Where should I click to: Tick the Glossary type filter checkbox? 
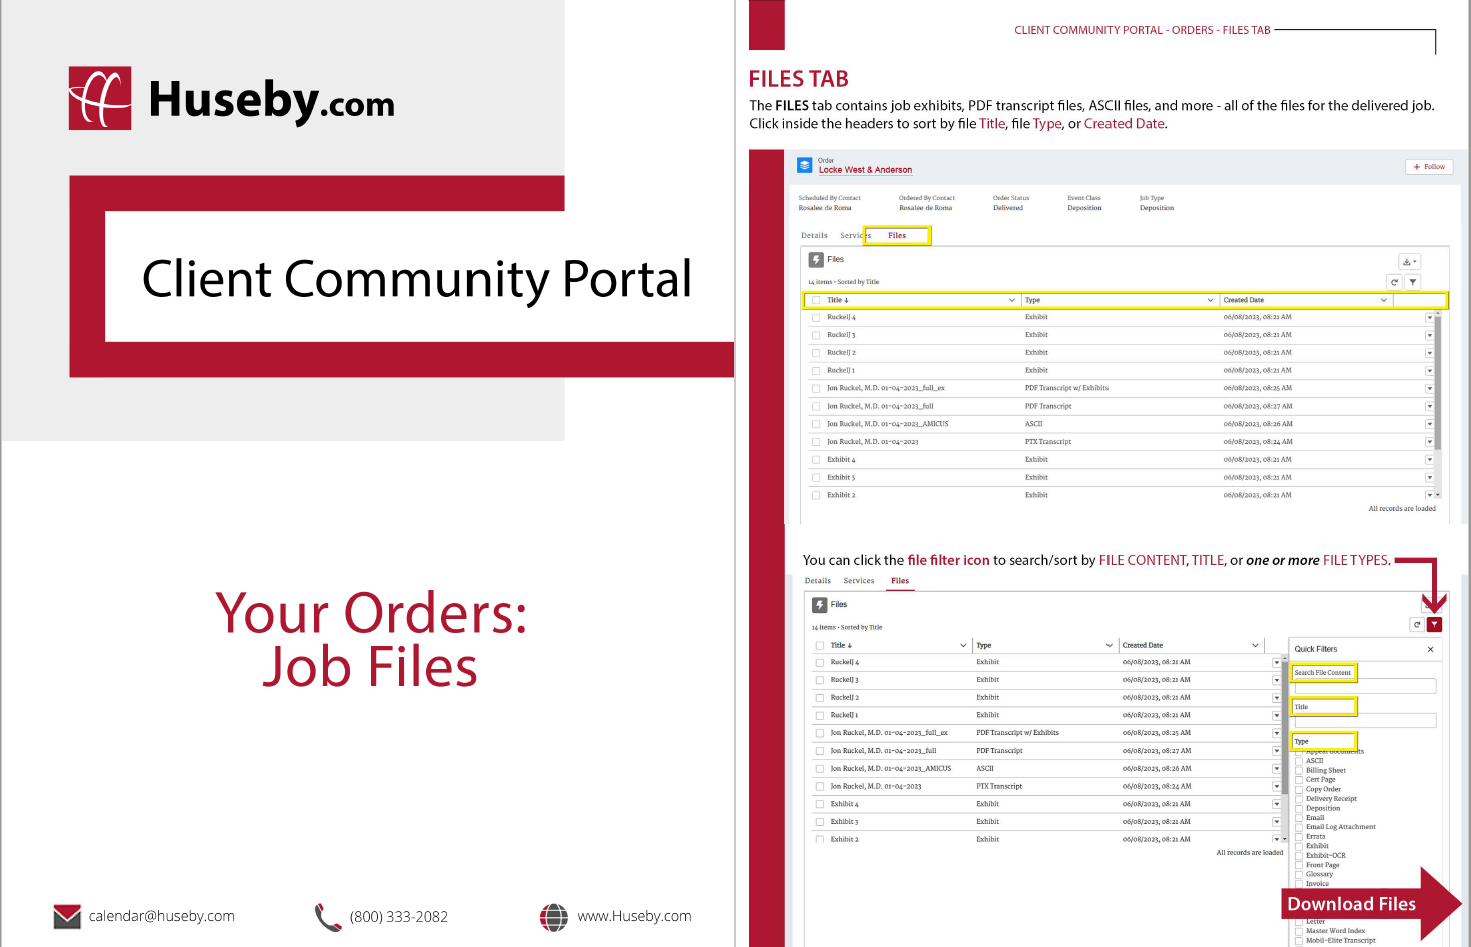tap(1299, 875)
